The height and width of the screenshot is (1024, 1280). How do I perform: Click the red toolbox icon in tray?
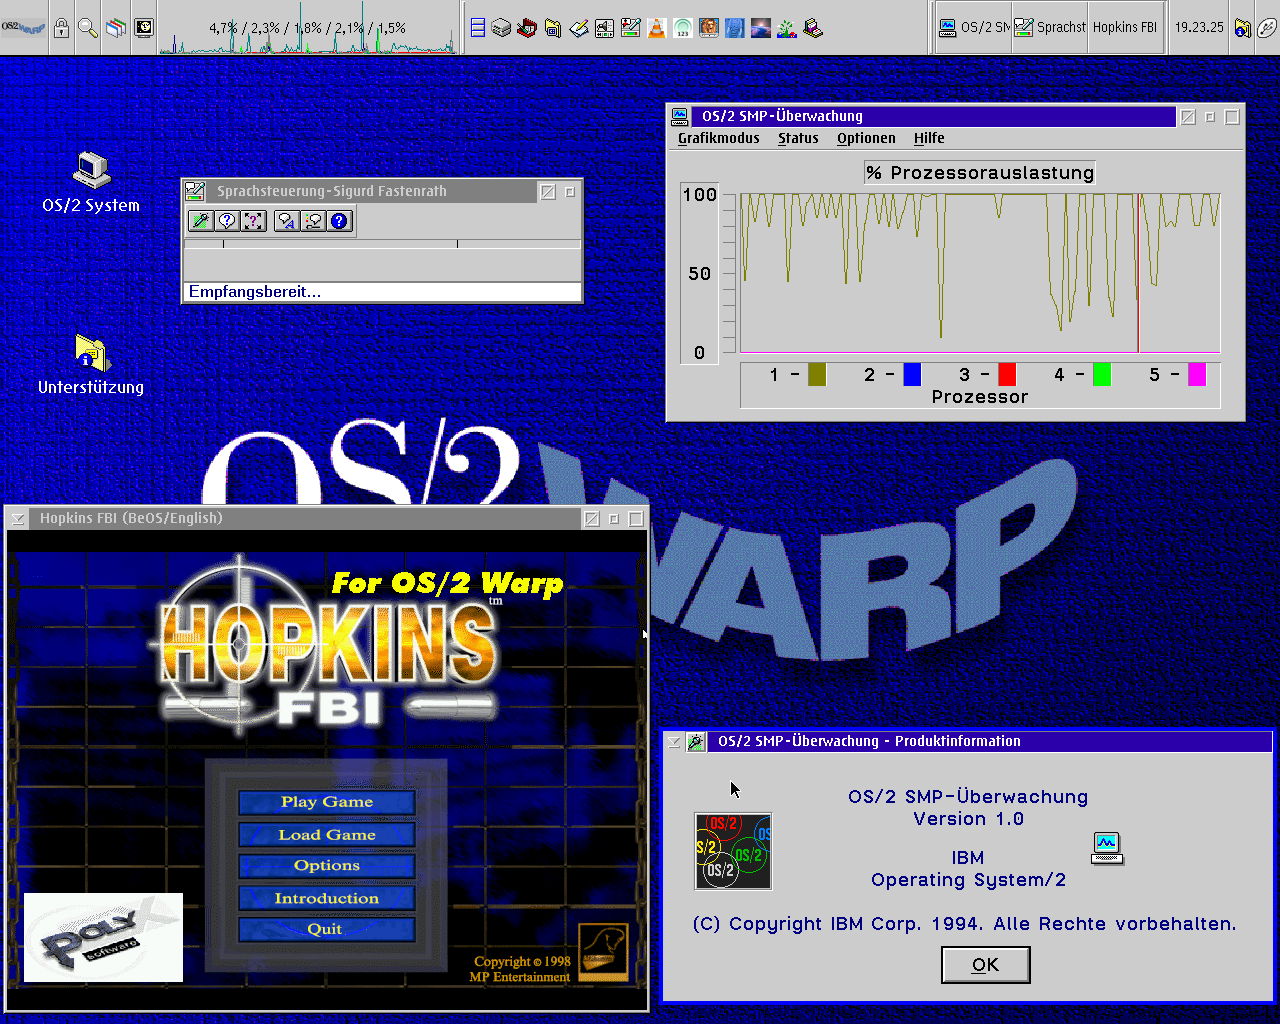(x=527, y=28)
